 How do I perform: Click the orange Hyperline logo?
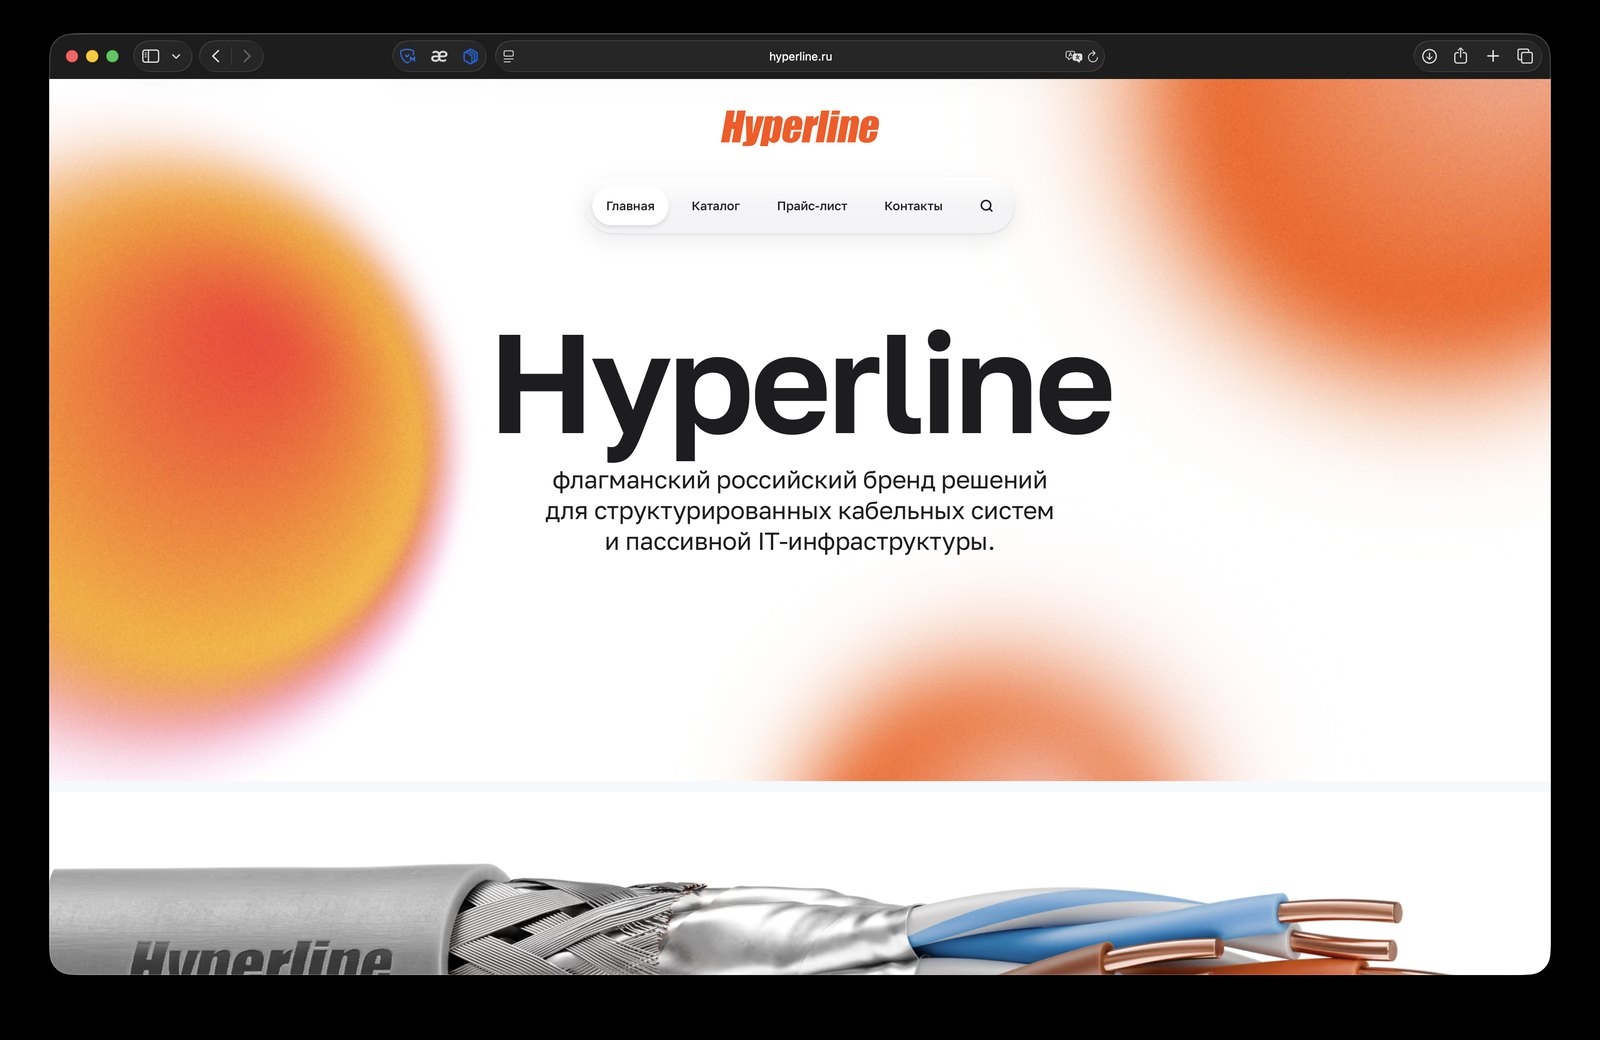click(800, 128)
